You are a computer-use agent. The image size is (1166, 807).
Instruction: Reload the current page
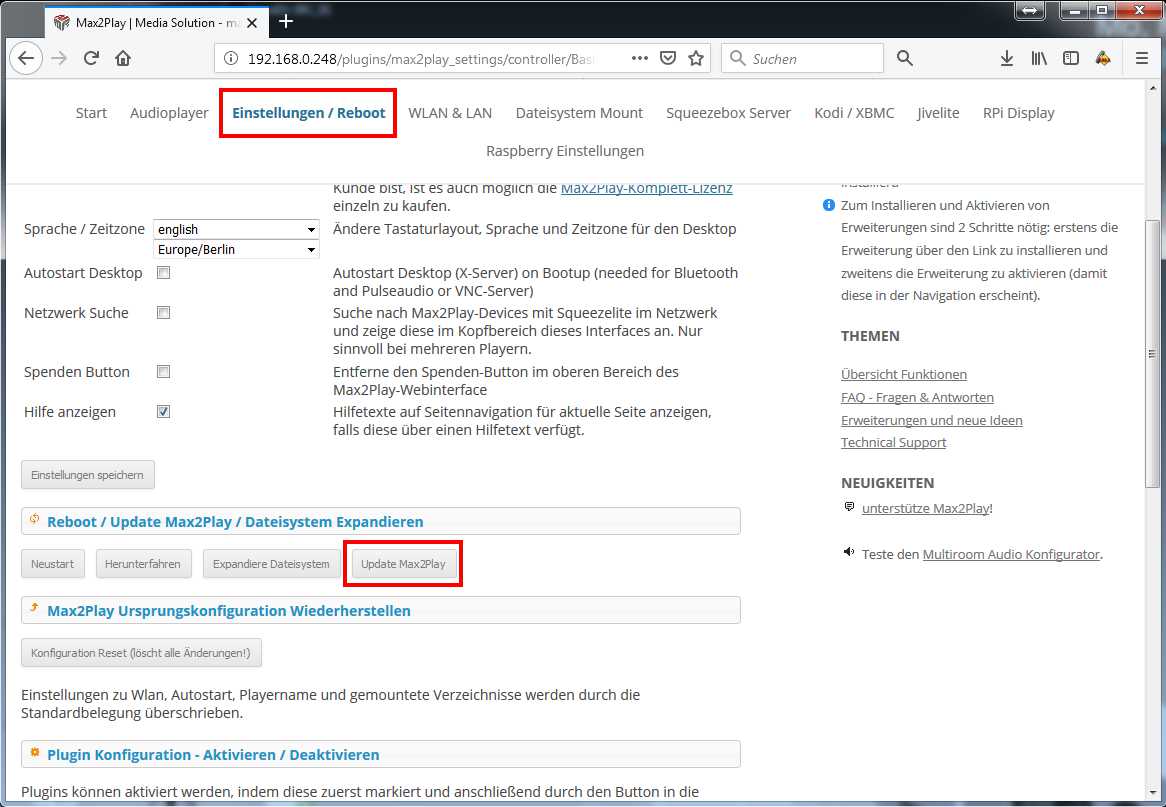(x=91, y=58)
